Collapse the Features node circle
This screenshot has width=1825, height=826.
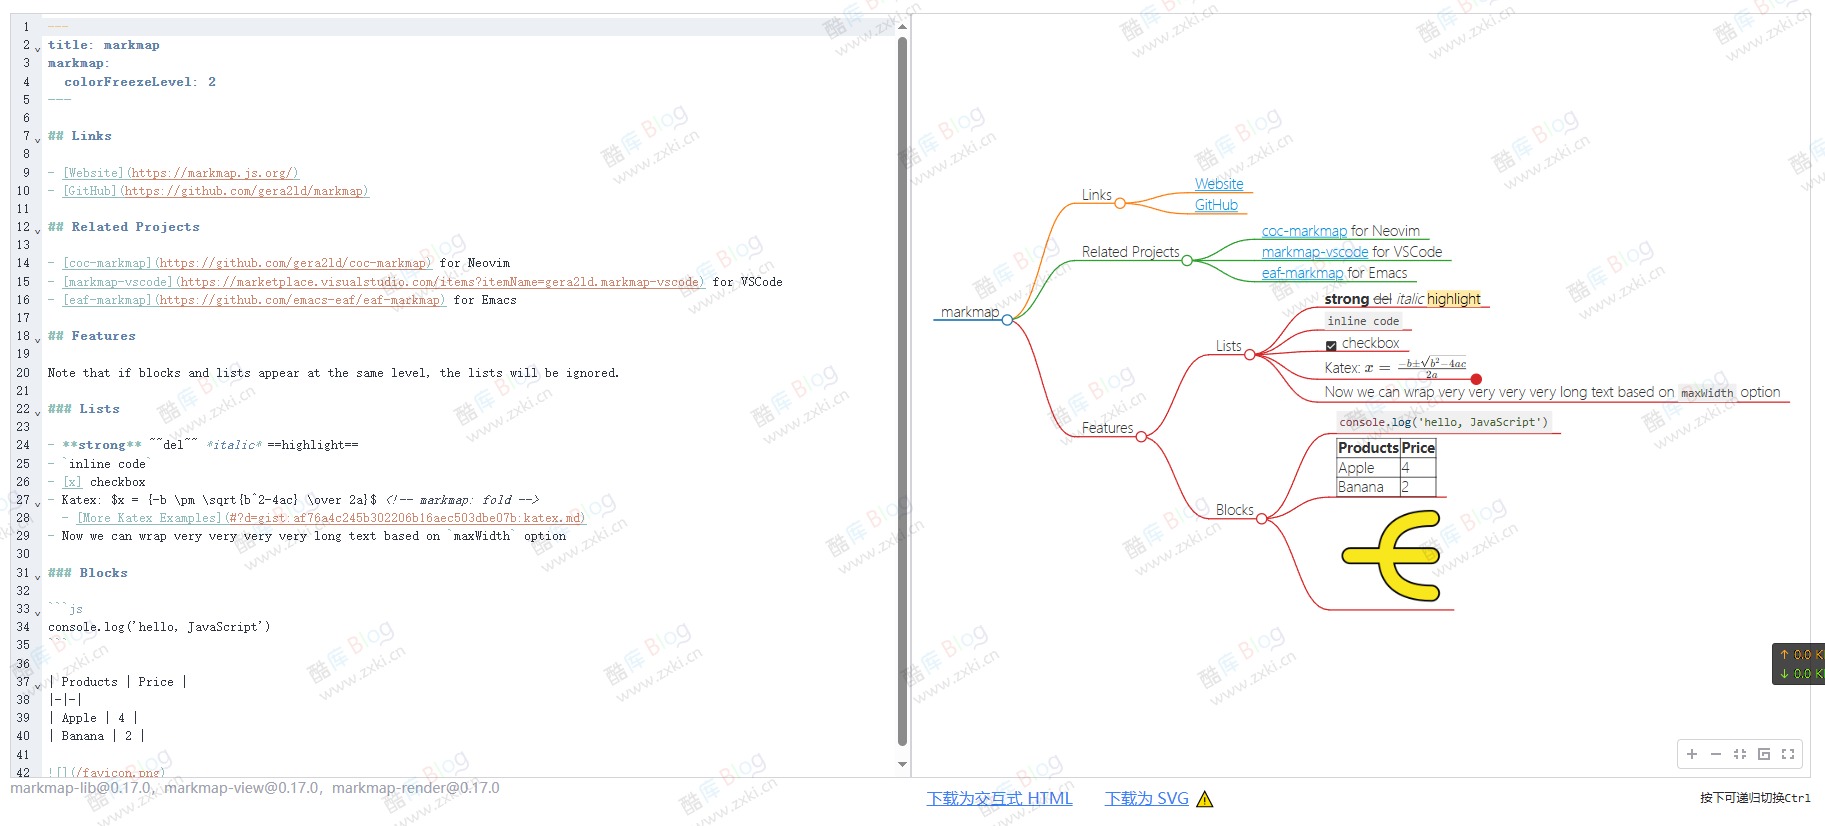(x=1141, y=436)
